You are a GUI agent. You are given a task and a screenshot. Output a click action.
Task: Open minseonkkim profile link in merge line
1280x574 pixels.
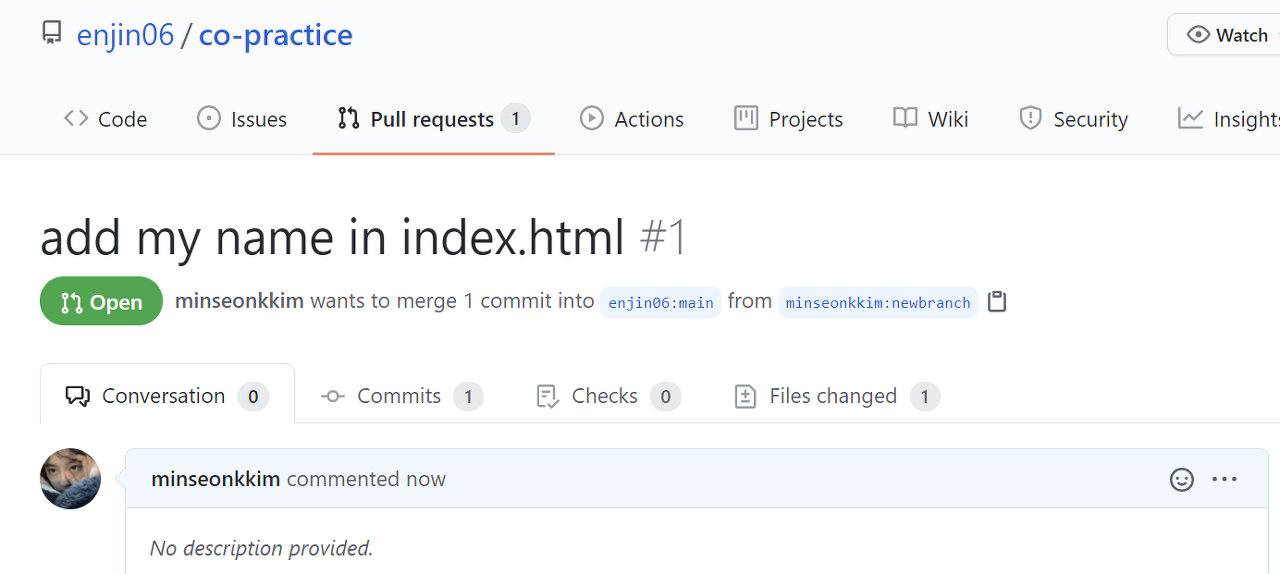[x=239, y=301]
